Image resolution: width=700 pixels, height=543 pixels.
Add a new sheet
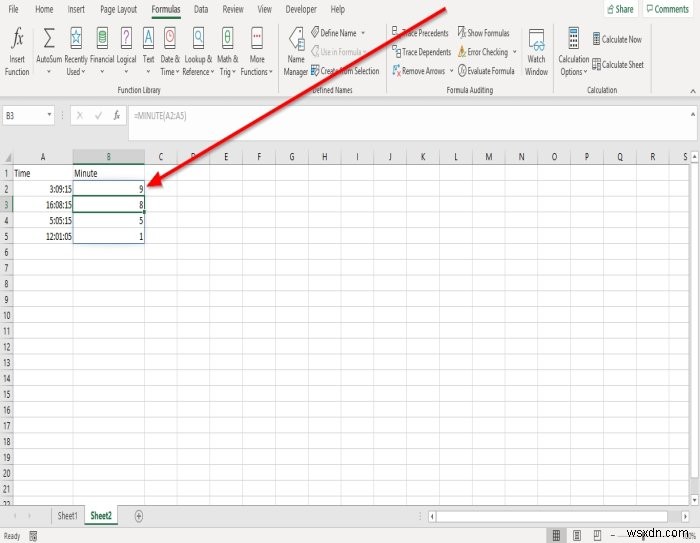(x=139, y=516)
